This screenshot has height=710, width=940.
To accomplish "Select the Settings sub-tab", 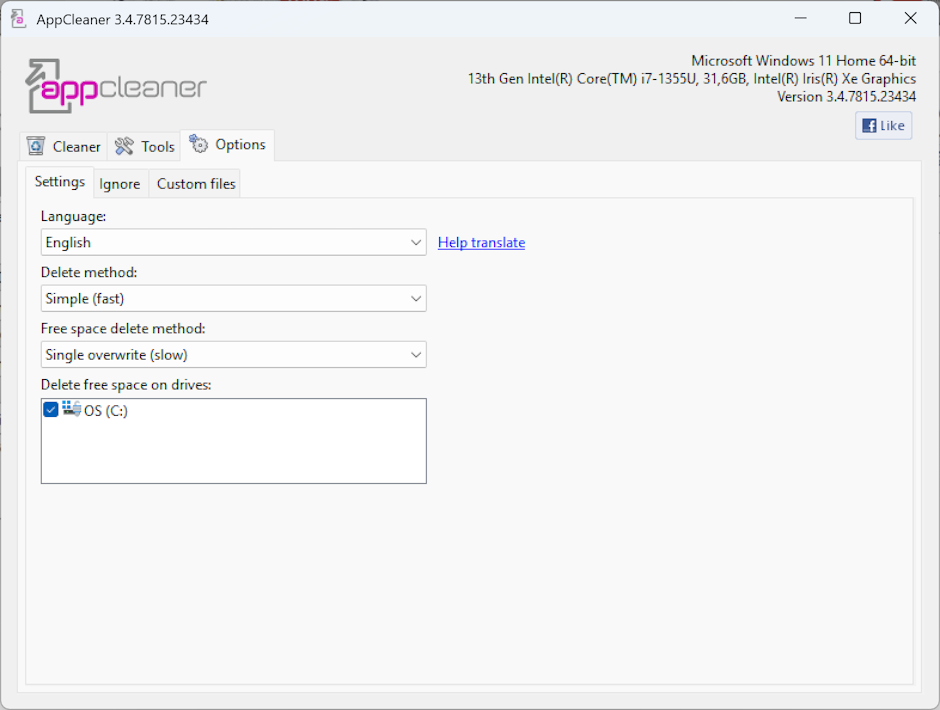I will pos(60,182).
